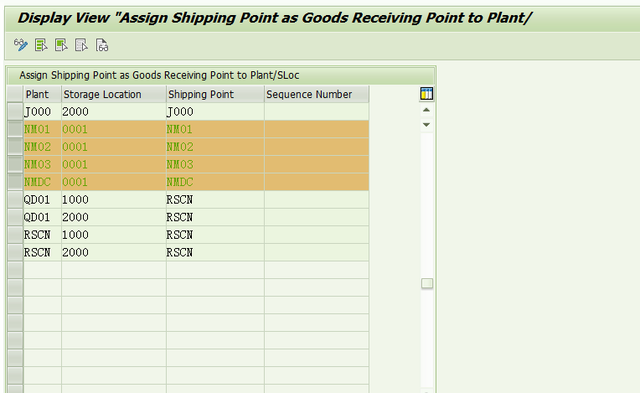Select row marker for plant J000
The height and width of the screenshot is (393, 640).
click(15, 111)
